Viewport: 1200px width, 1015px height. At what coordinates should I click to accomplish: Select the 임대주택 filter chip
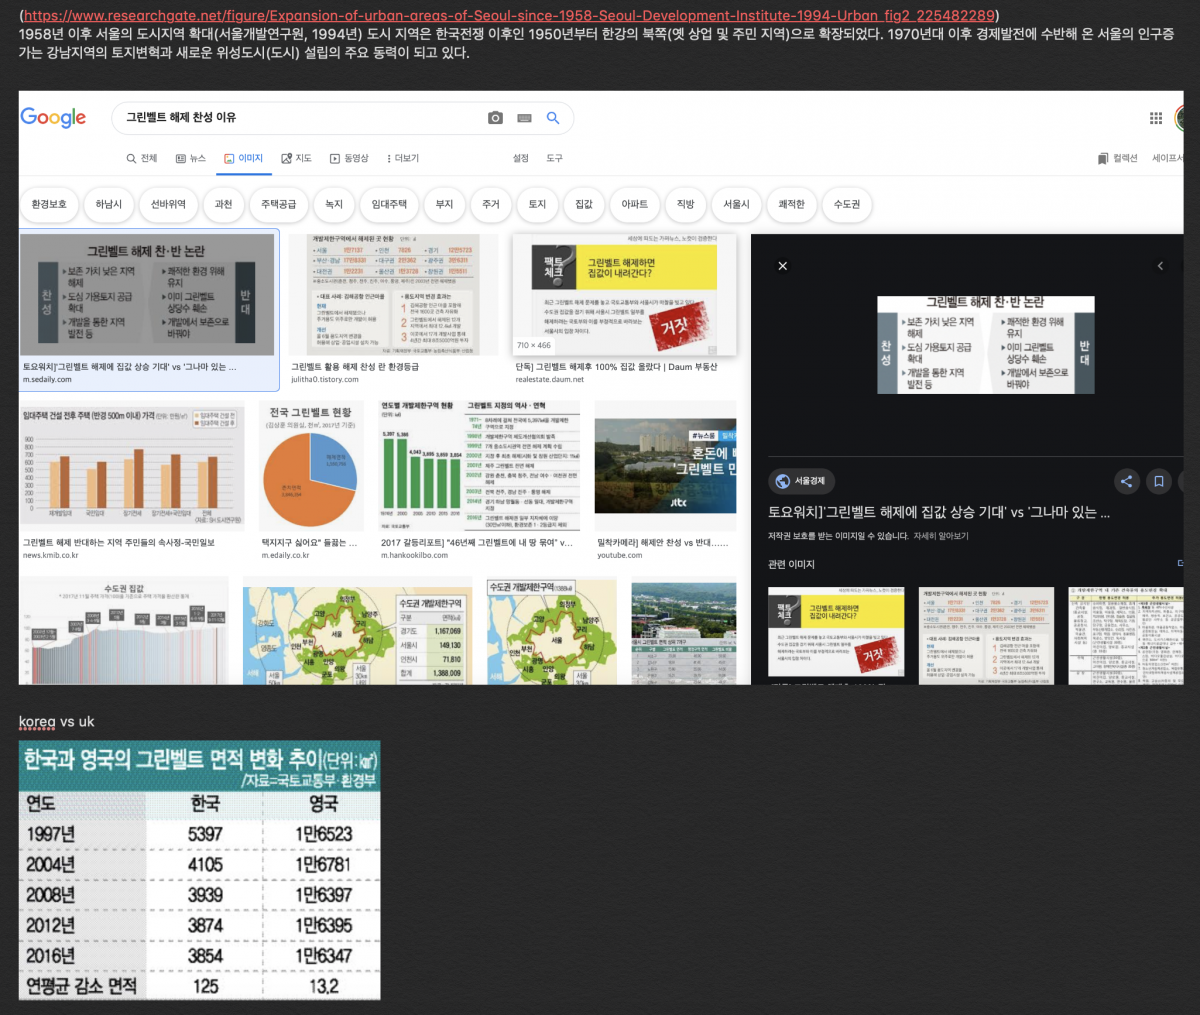[x=389, y=204]
